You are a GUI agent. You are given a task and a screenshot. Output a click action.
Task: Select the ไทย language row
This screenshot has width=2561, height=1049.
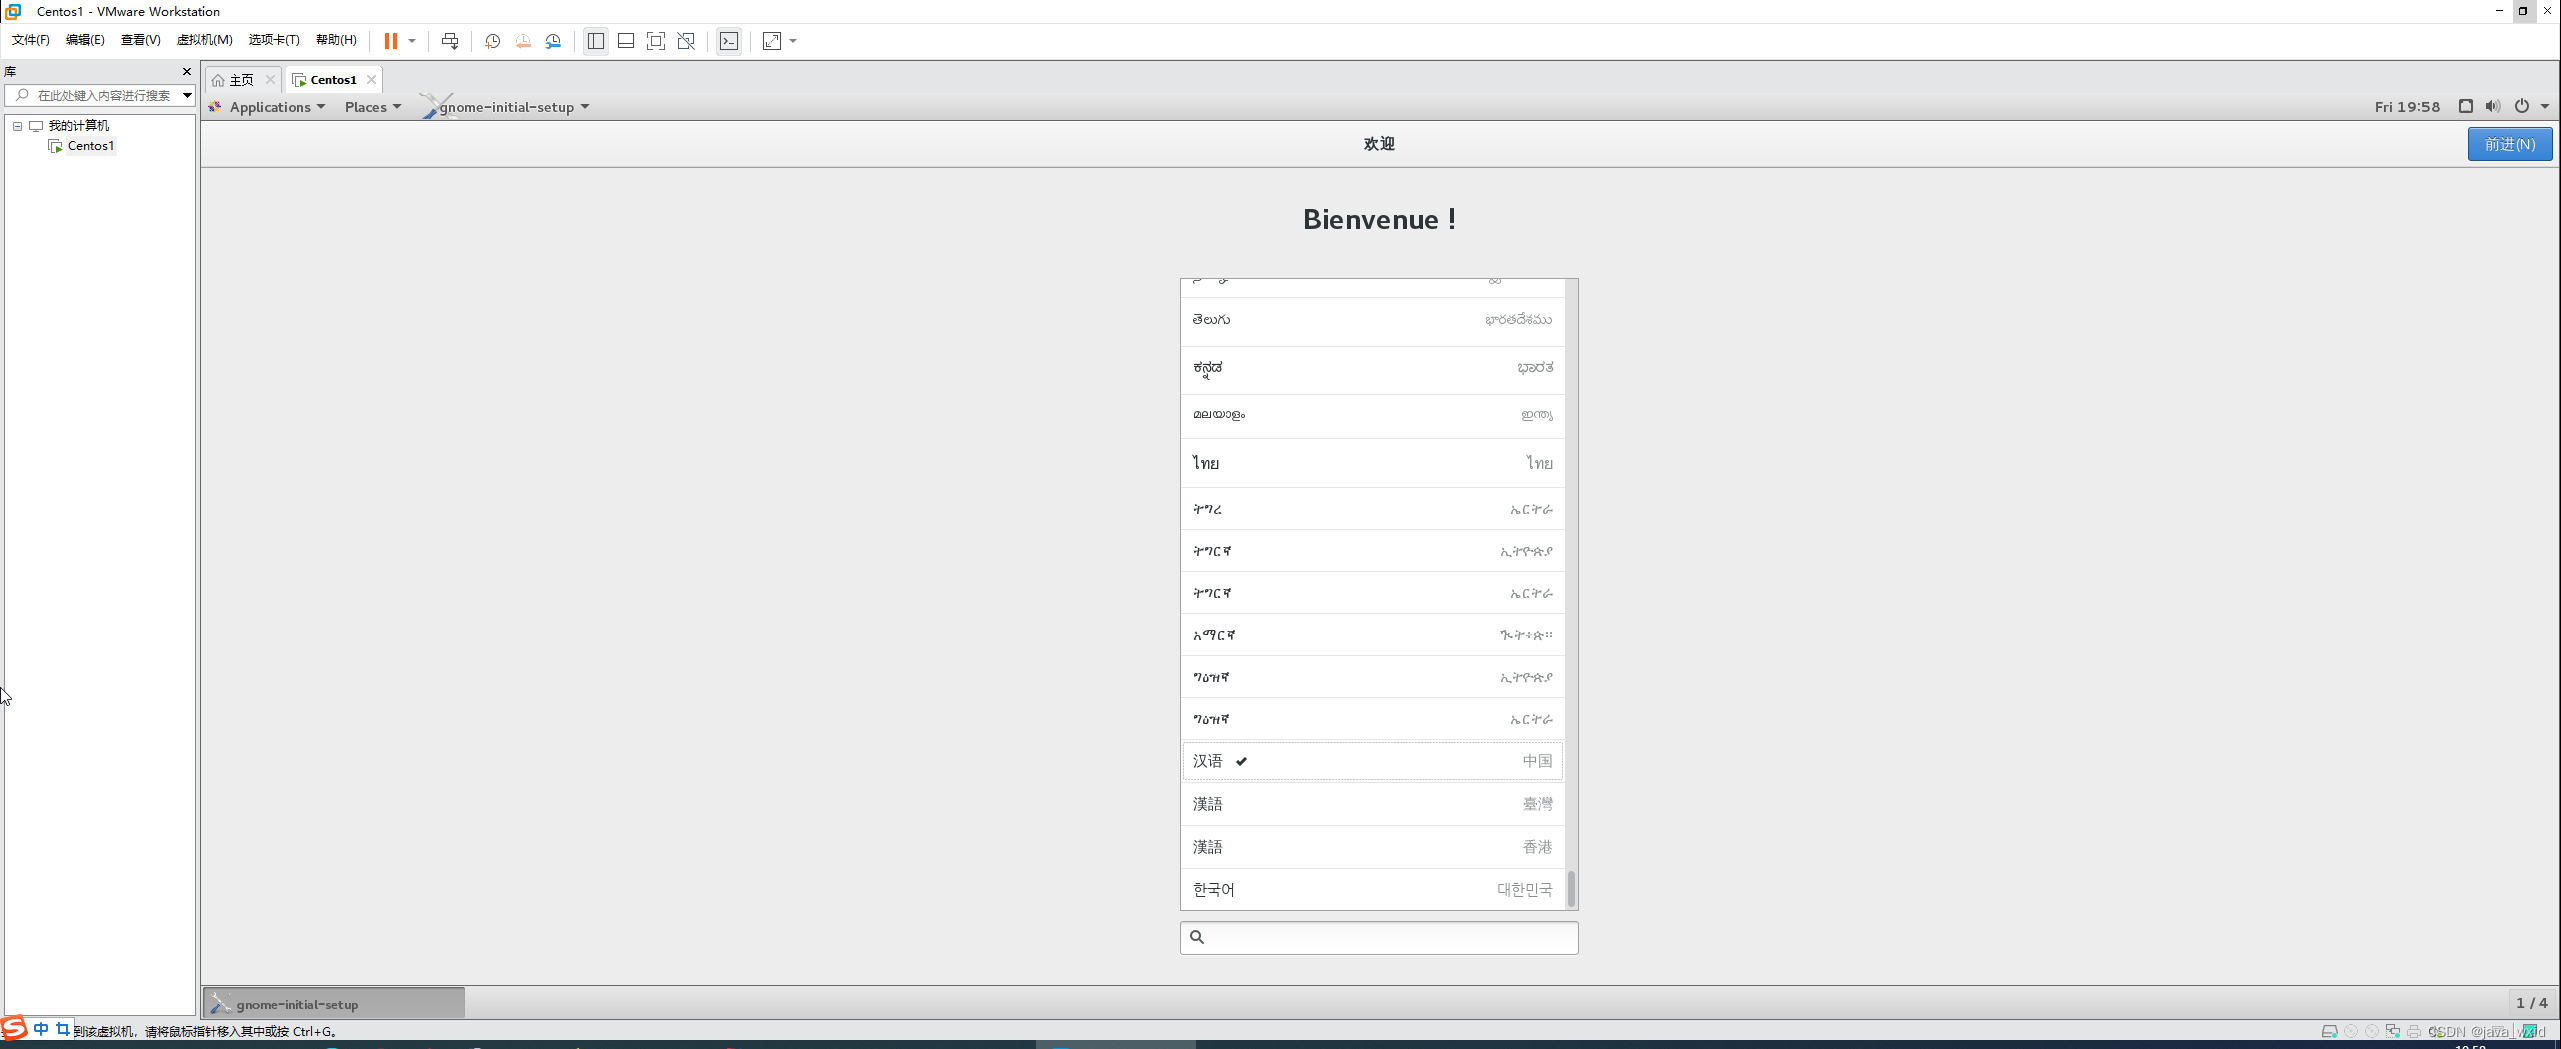click(1373, 463)
